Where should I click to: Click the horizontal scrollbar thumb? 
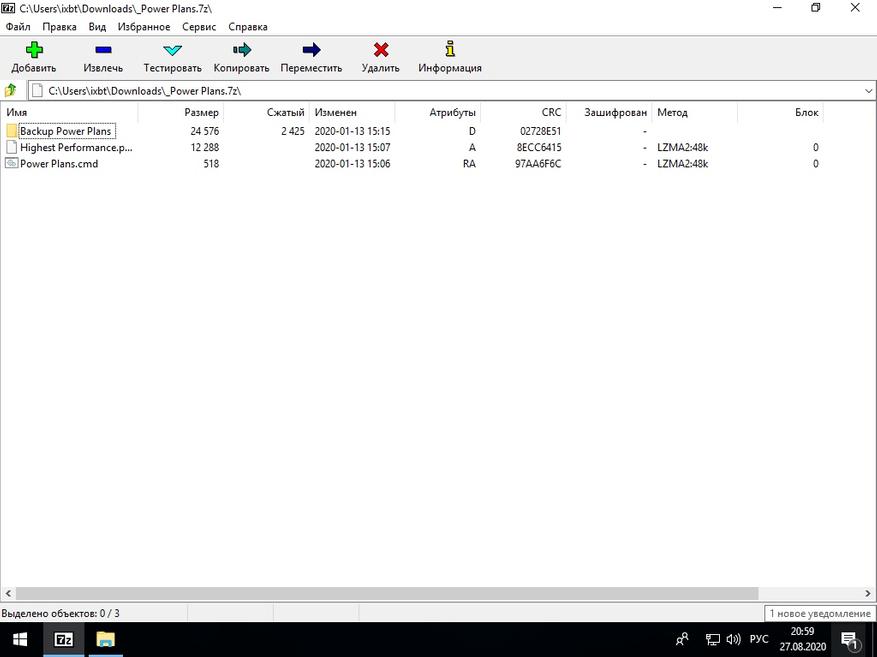[x=386, y=593]
